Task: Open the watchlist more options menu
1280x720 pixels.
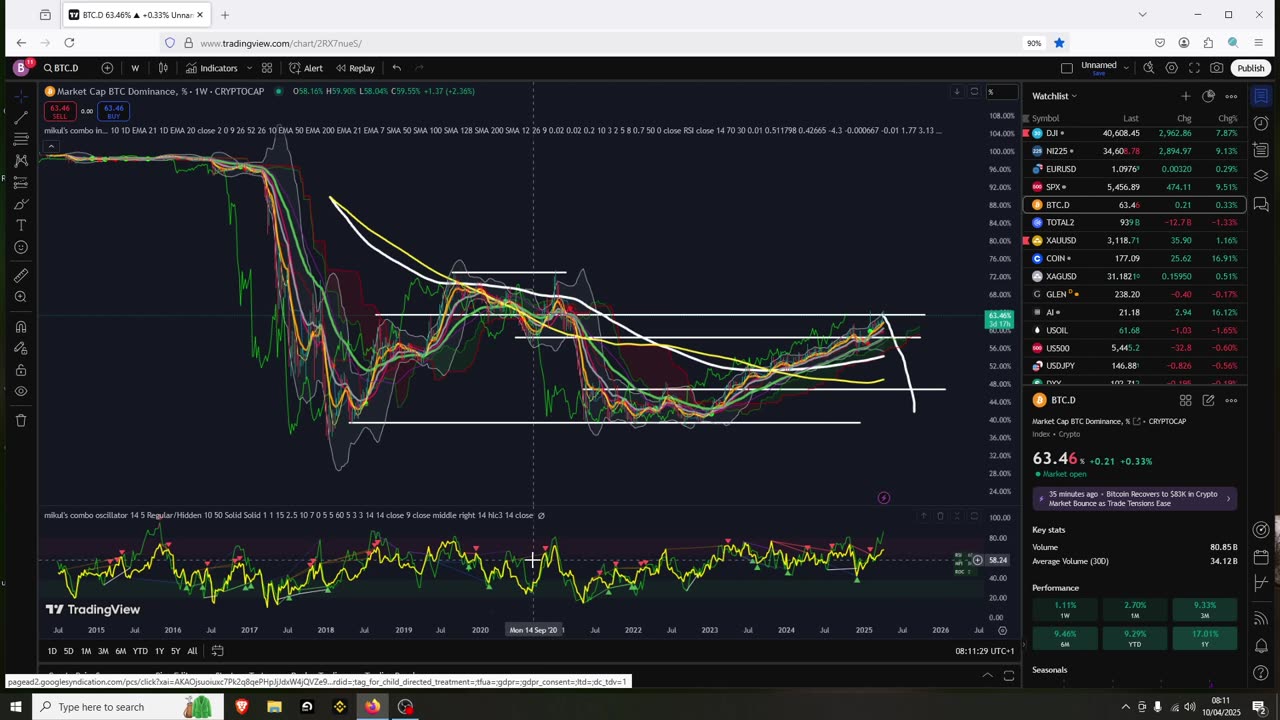Action: [1231, 96]
